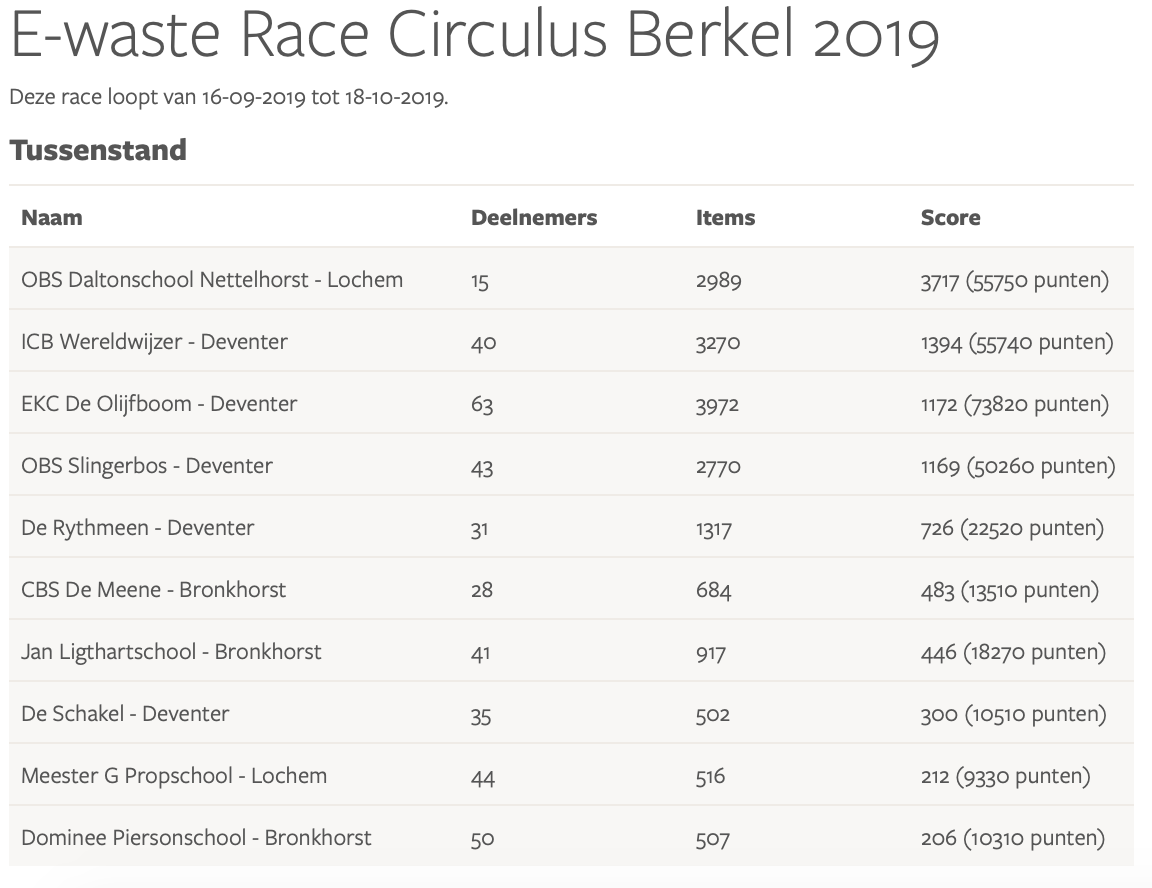
Task: Select ICB Wereldwijzer - Deventer entry
Action: click(154, 342)
